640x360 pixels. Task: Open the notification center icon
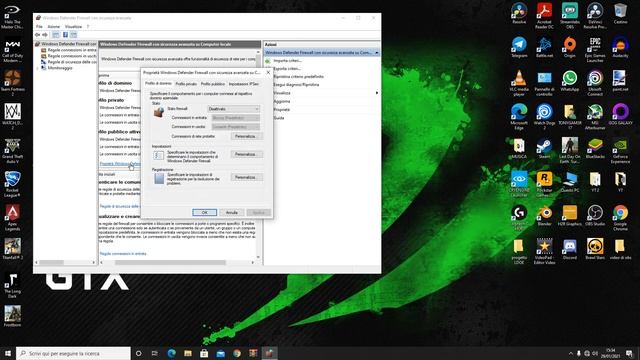pyautogui.click(x=629, y=353)
